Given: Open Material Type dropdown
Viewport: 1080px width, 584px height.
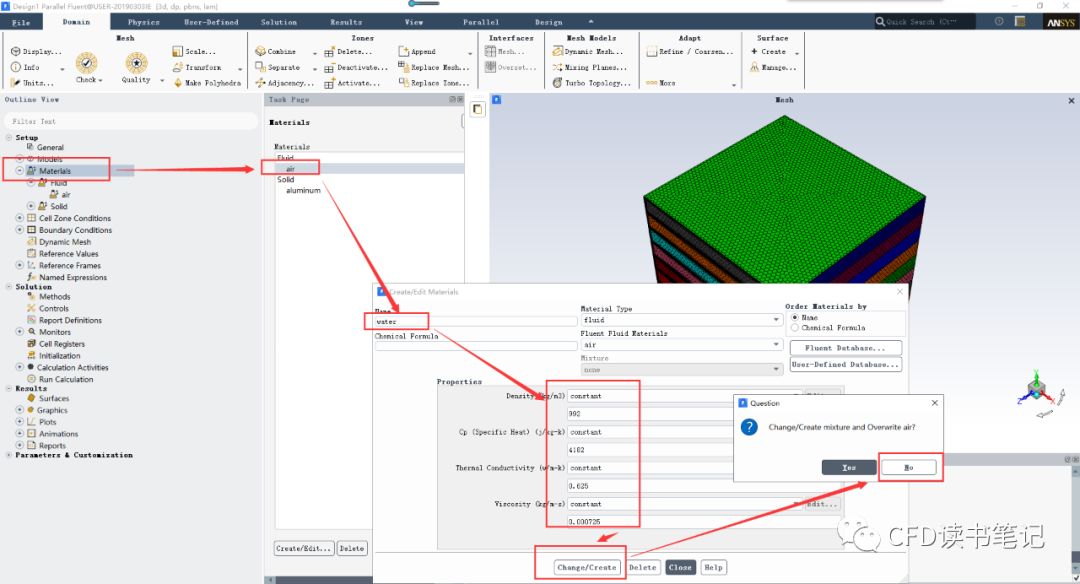Looking at the screenshot, I should click(682, 320).
